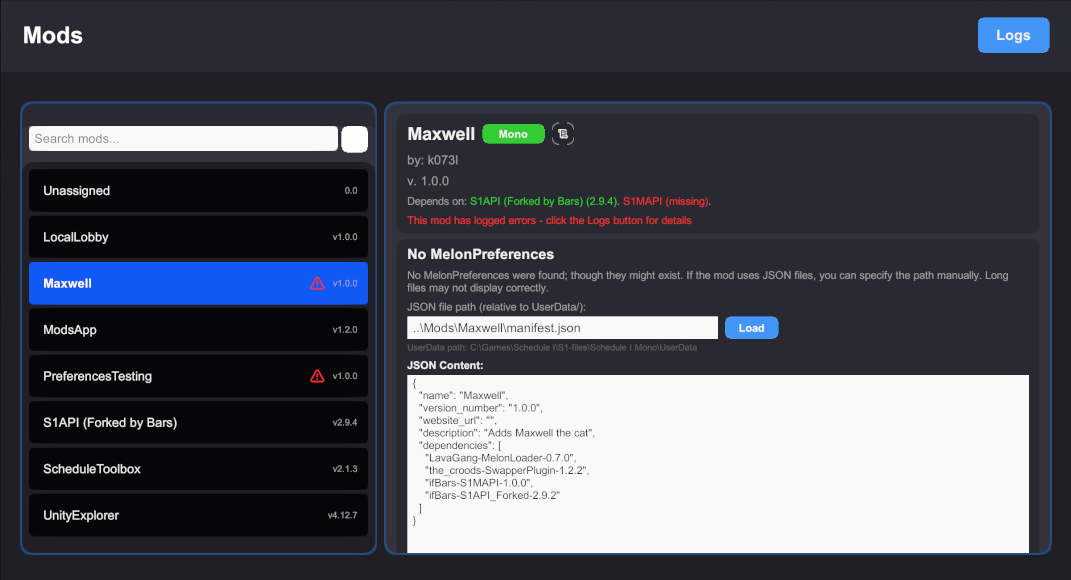The image size is (1071, 580).
Task: Click the white button beside the search bar
Action: [x=354, y=138]
